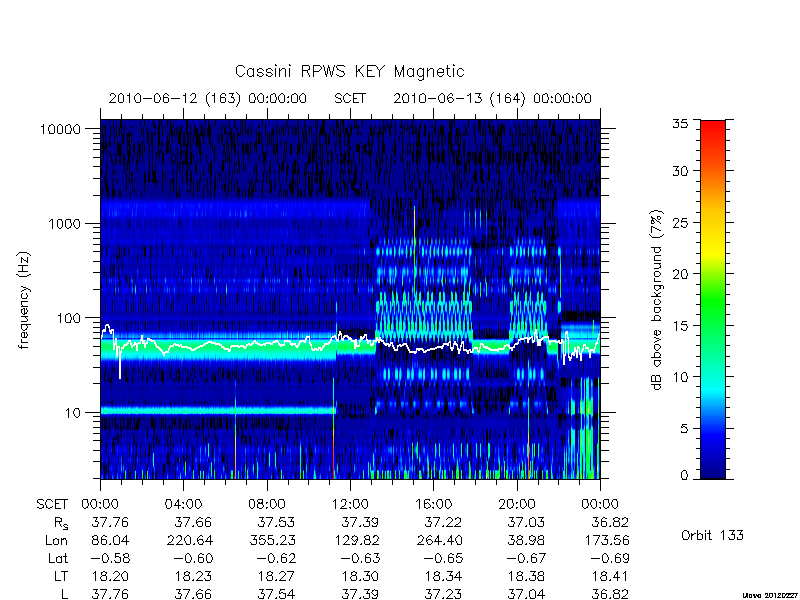Click the latitude value '-0.58'

pyautogui.click(x=110, y=559)
